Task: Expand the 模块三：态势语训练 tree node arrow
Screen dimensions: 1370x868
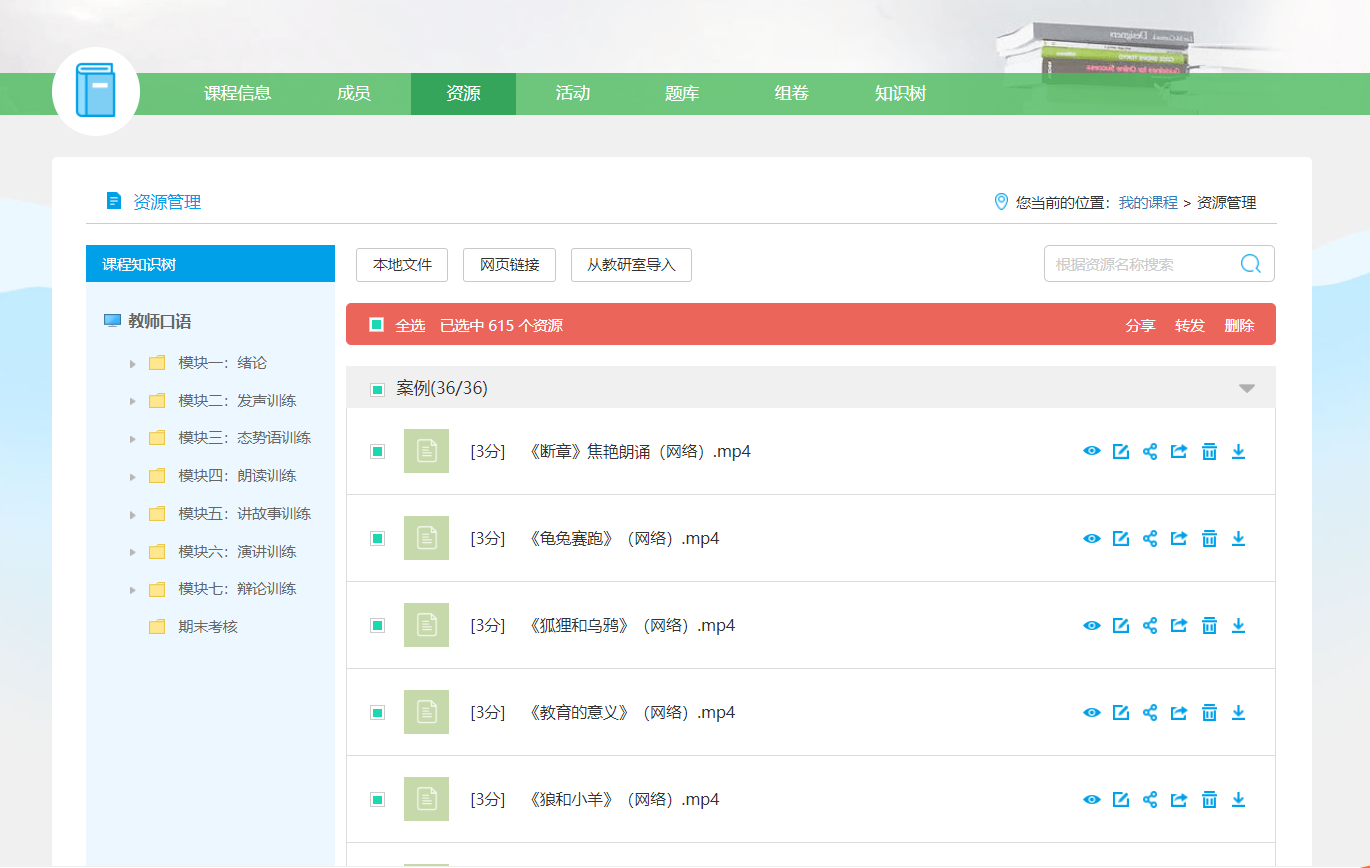Action: pos(132,438)
